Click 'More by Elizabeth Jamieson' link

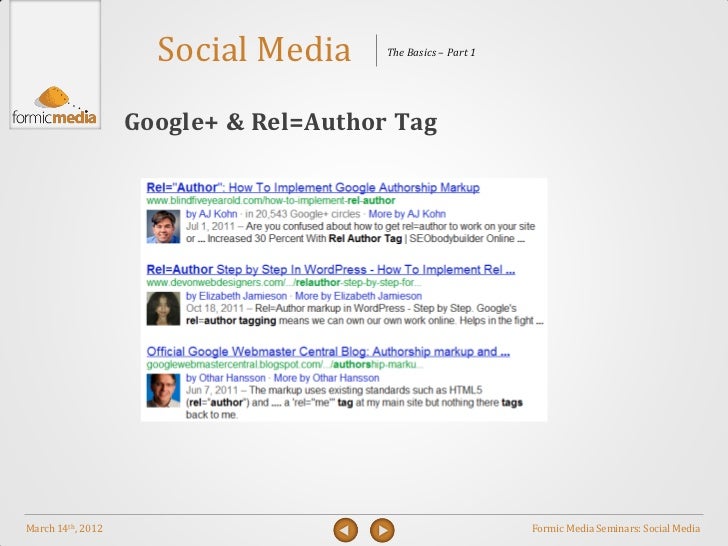pos(358,296)
